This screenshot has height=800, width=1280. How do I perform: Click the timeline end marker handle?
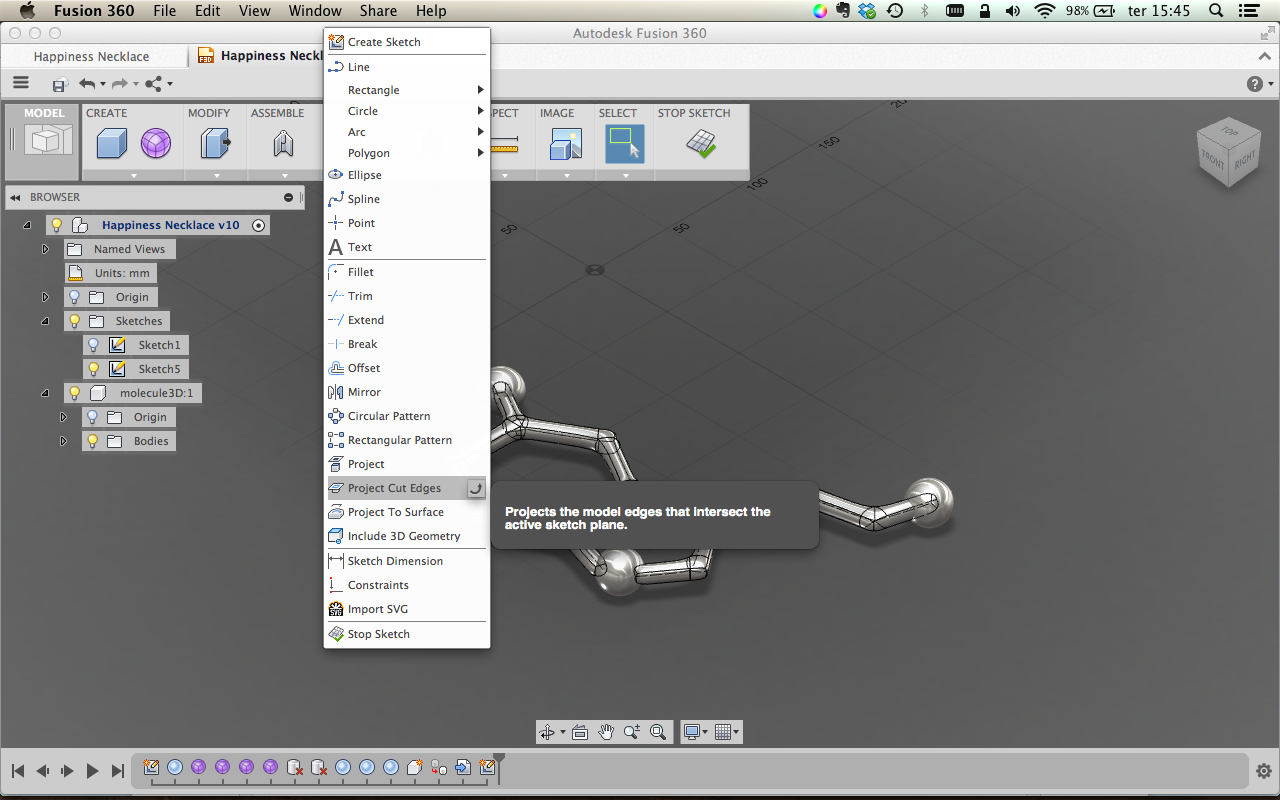tap(499, 759)
